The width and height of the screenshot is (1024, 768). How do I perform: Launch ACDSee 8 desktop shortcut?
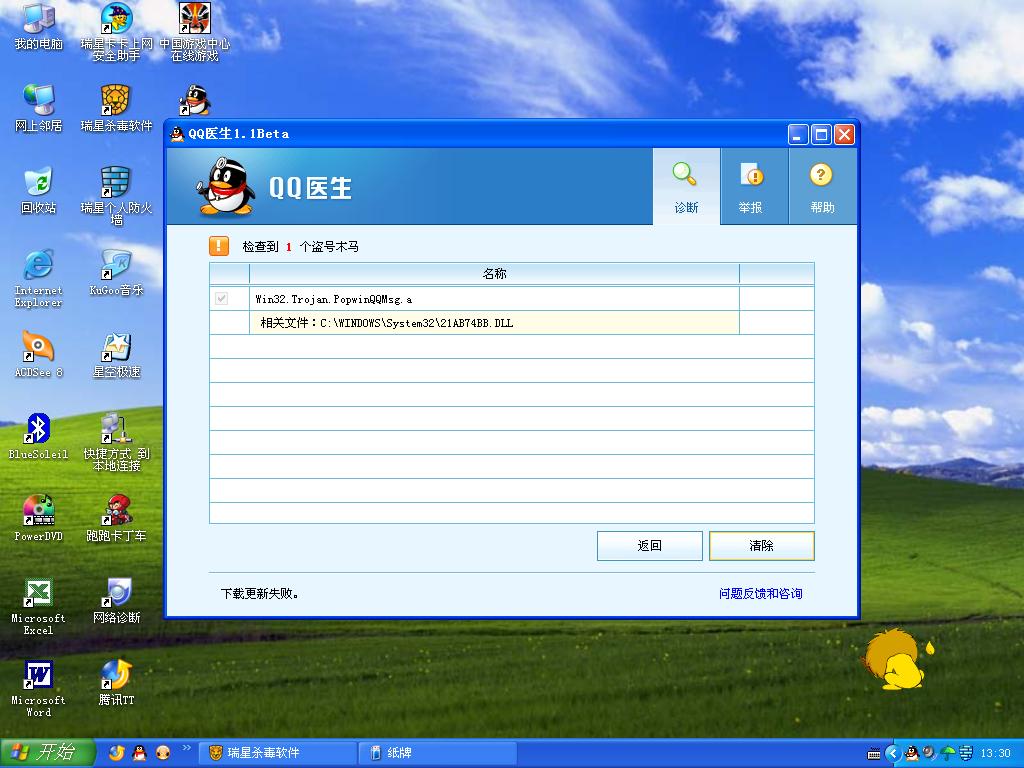(39, 355)
